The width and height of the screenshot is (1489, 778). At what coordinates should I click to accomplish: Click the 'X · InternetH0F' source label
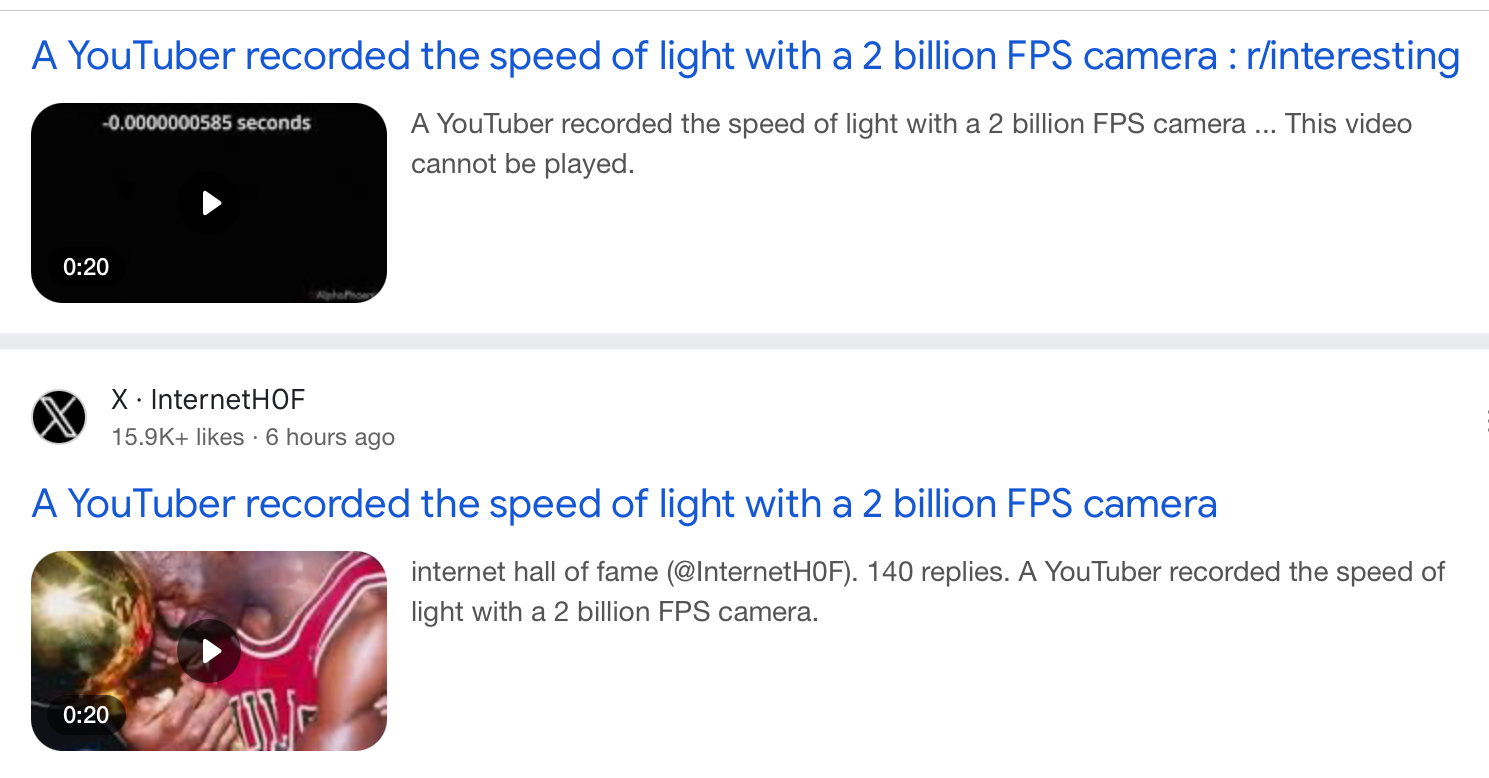tap(208, 400)
